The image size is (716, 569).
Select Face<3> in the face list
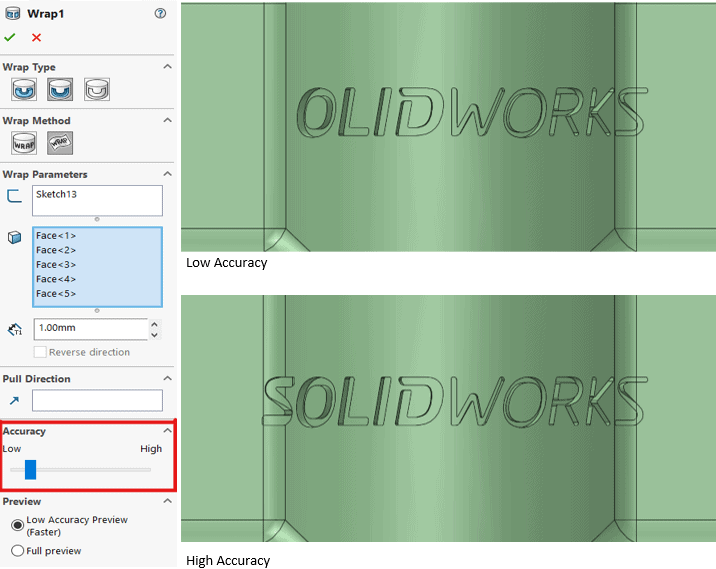pyautogui.click(x=56, y=265)
